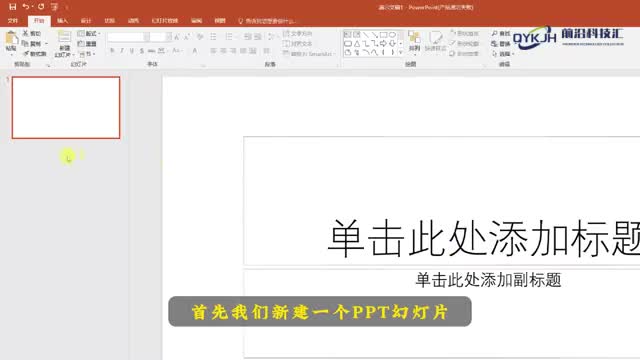Click the New Slide (新建幻灯片) icon

[64, 37]
